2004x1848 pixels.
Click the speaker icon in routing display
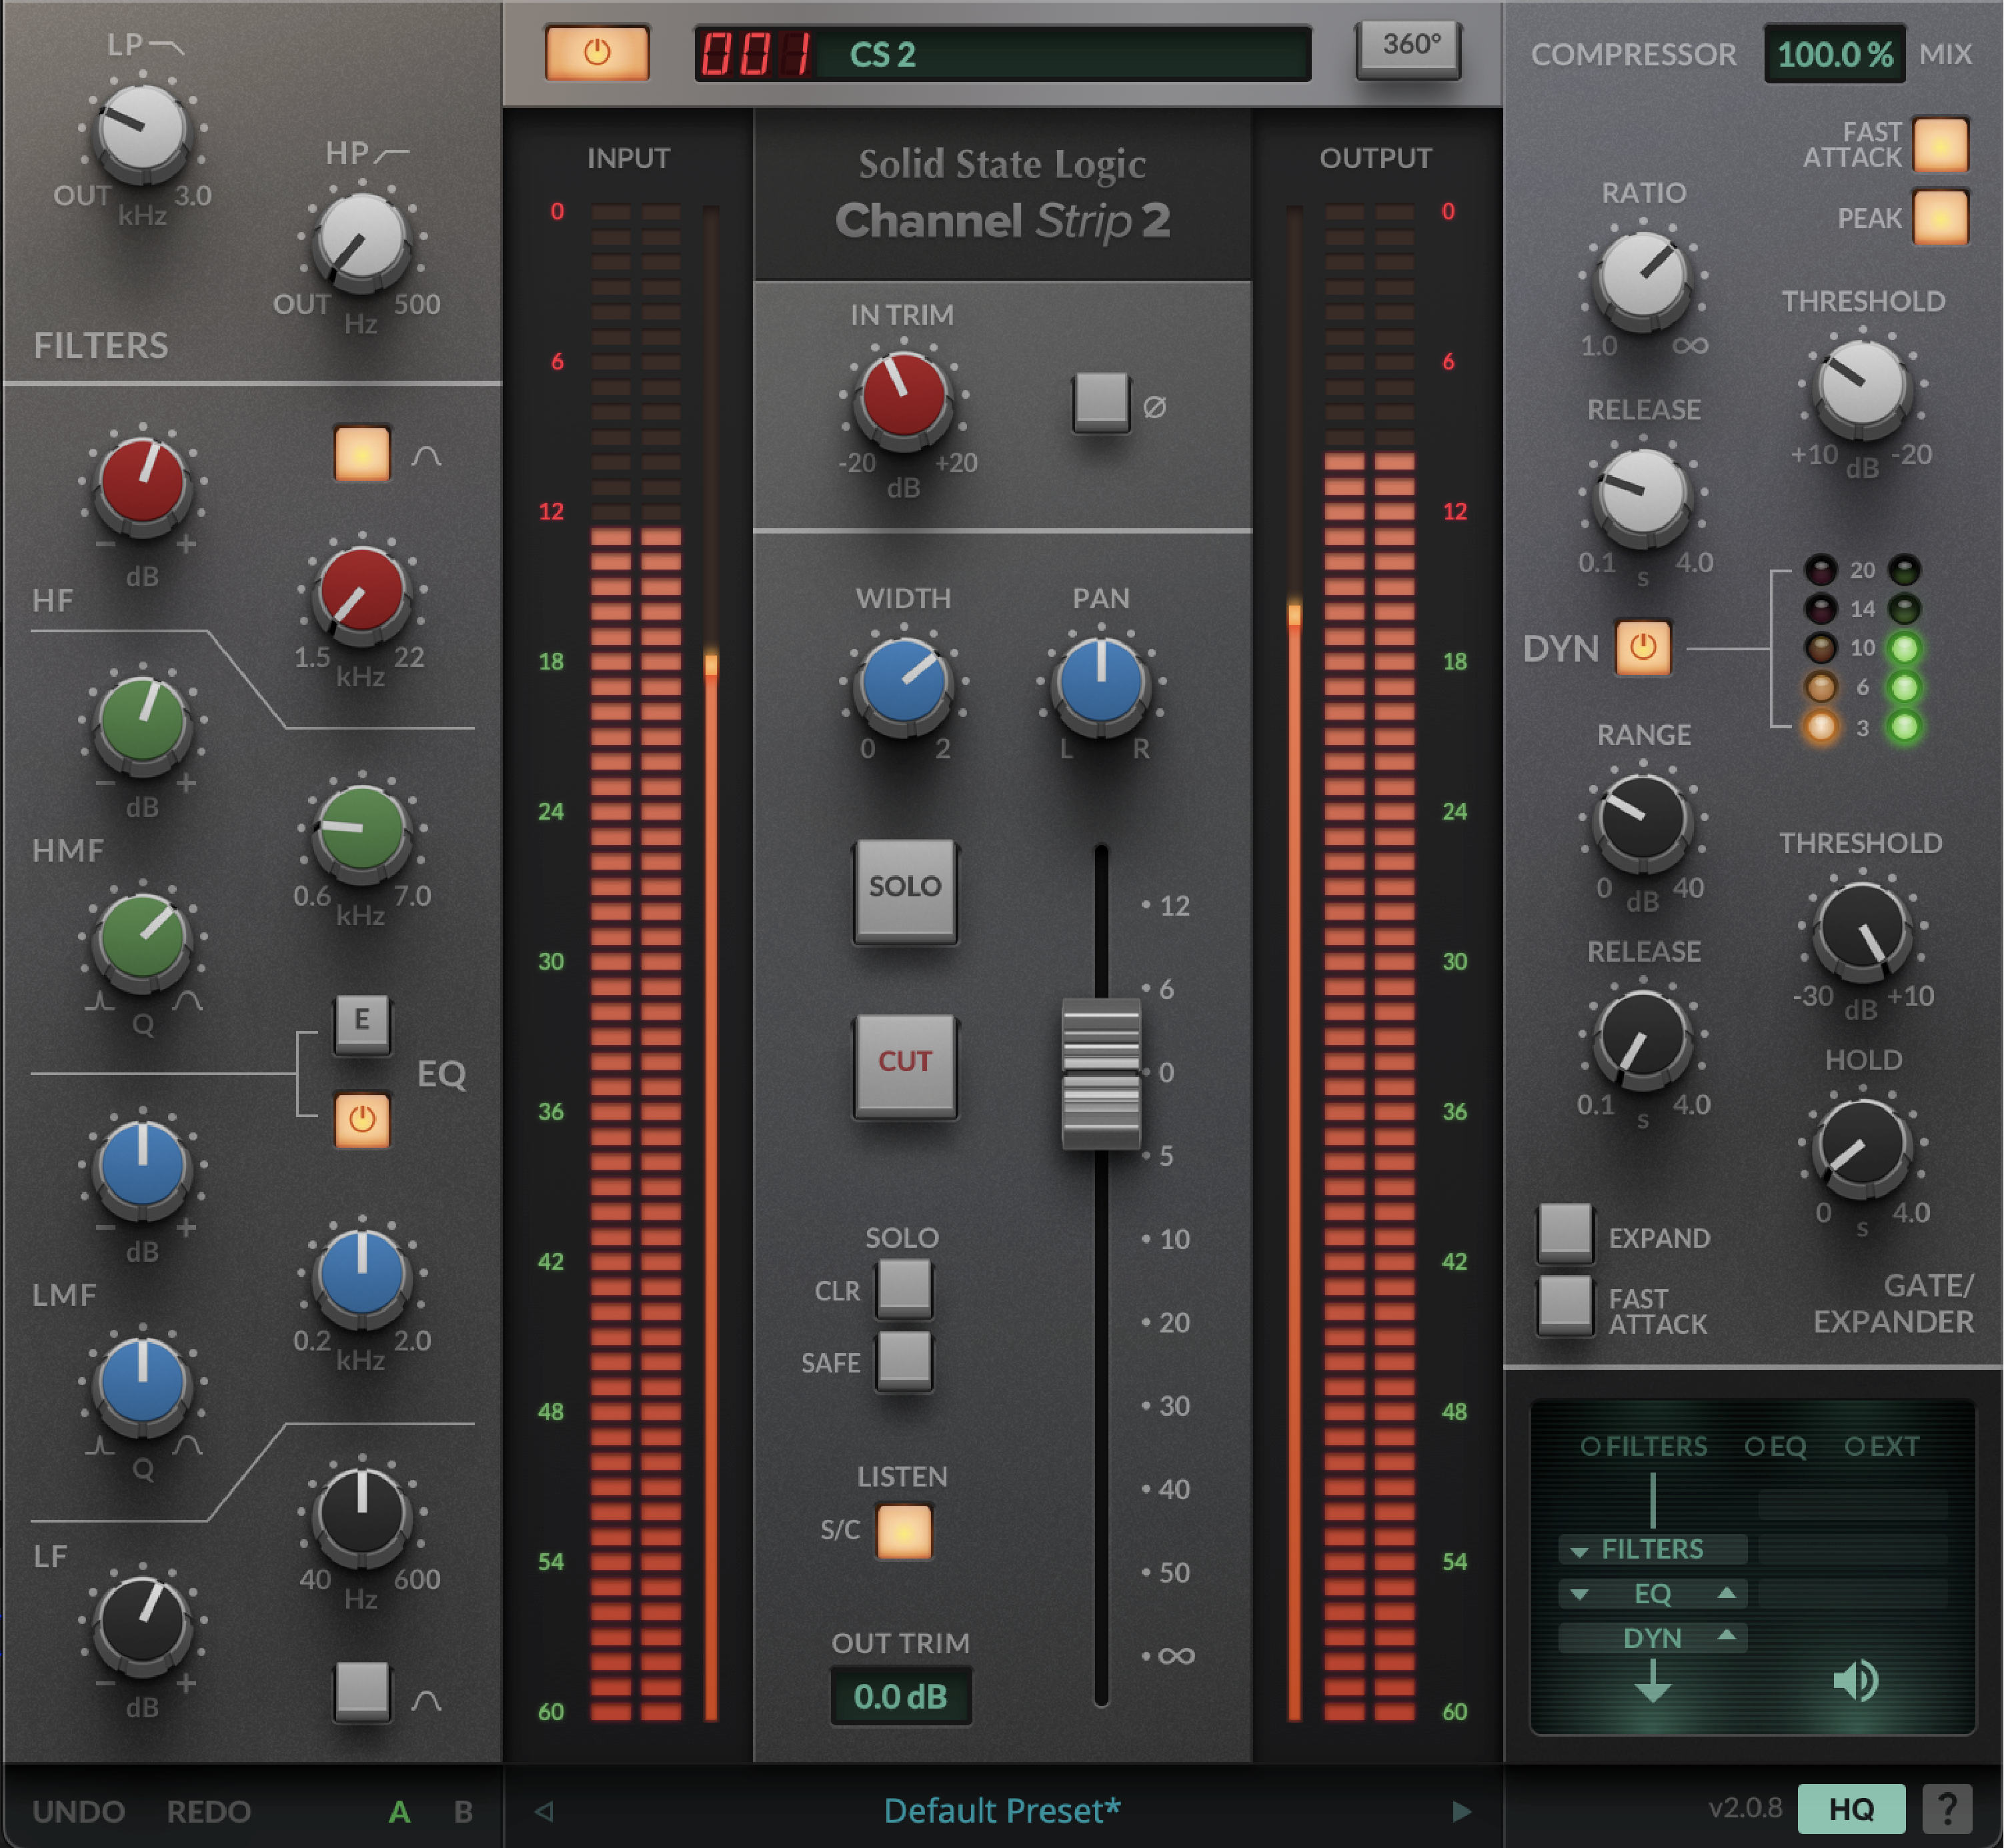pos(1855,1681)
